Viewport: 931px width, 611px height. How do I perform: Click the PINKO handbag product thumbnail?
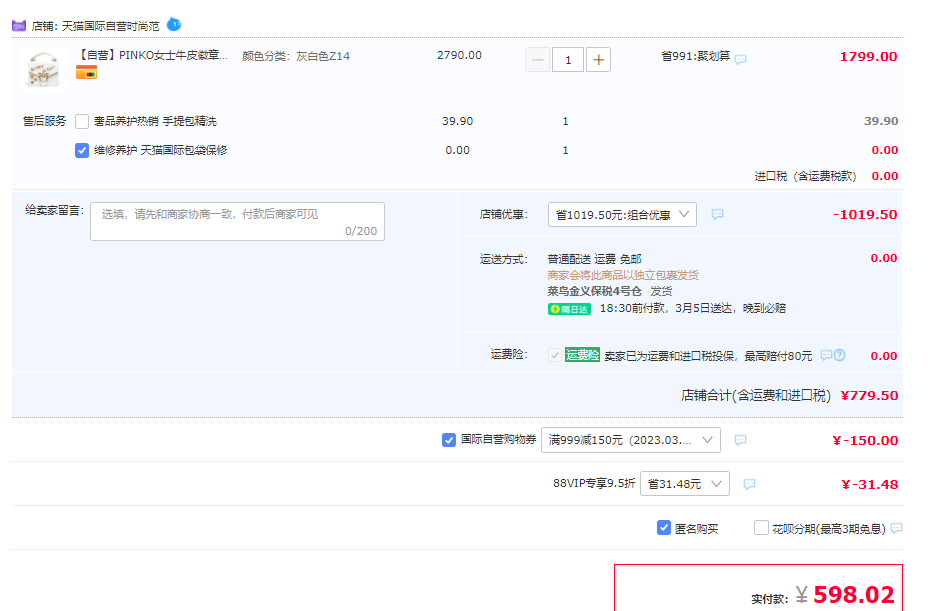[43, 69]
